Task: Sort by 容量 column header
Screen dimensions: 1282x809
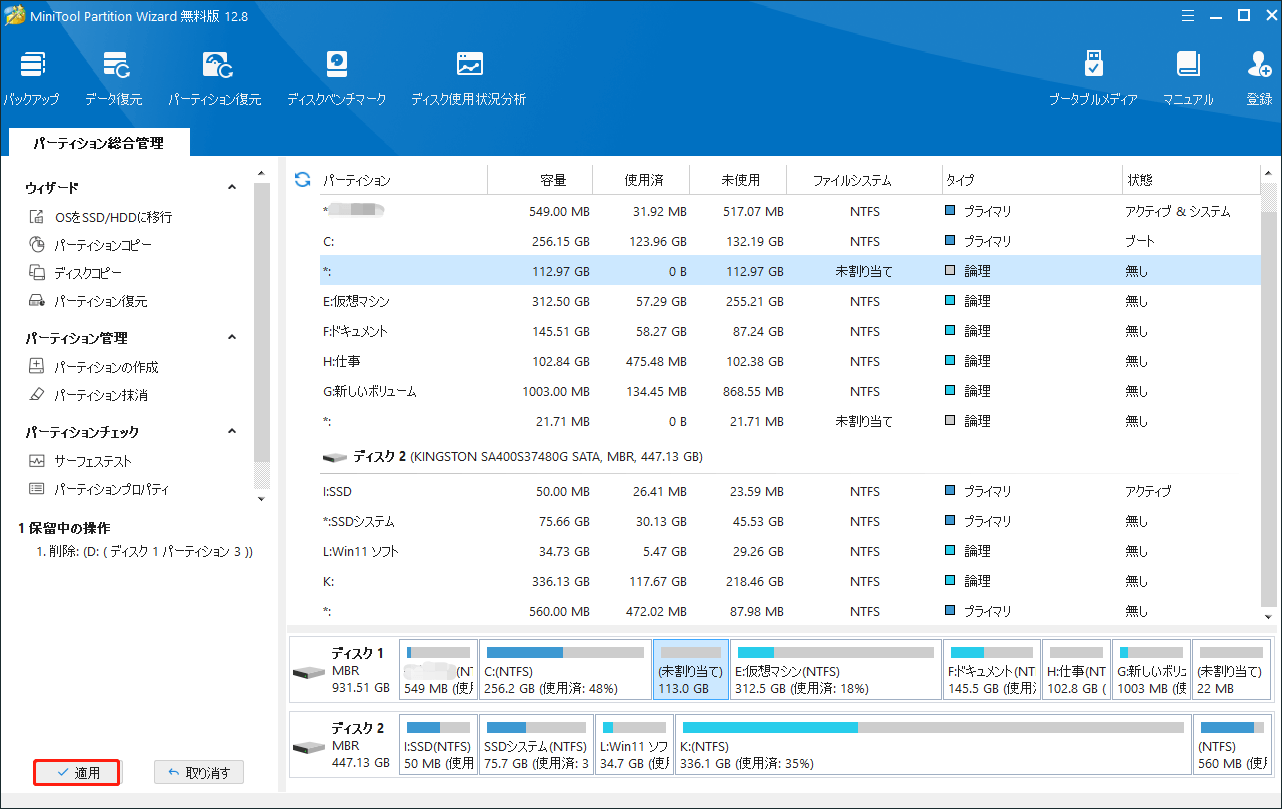Action: (540, 180)
